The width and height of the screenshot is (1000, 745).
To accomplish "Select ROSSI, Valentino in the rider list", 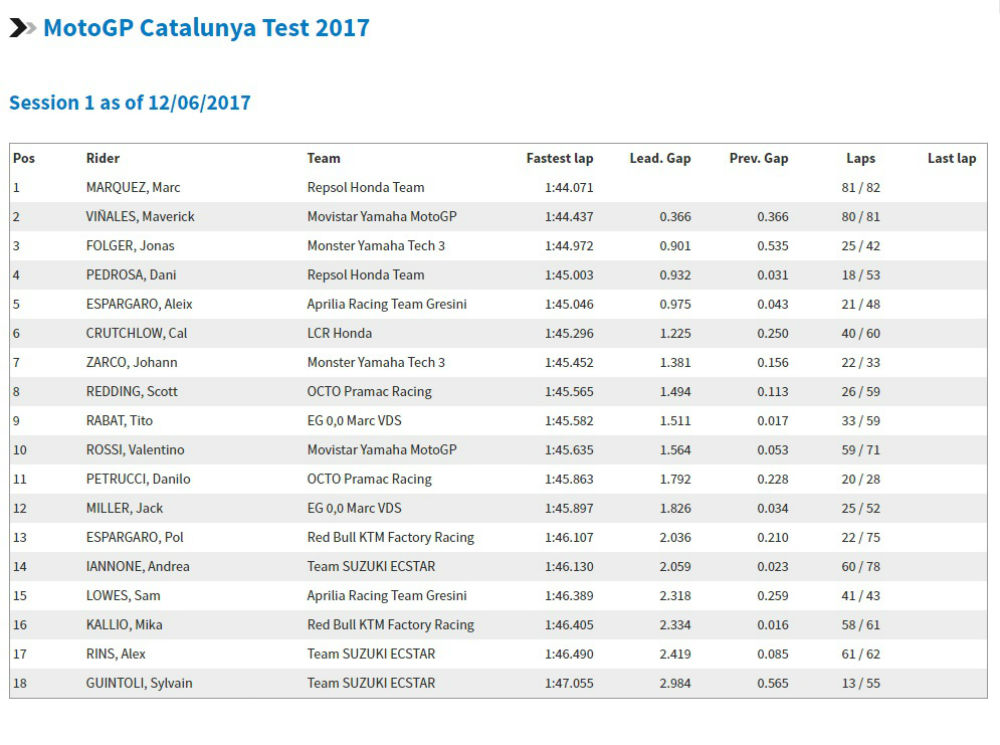I will [x=135, y=450].
